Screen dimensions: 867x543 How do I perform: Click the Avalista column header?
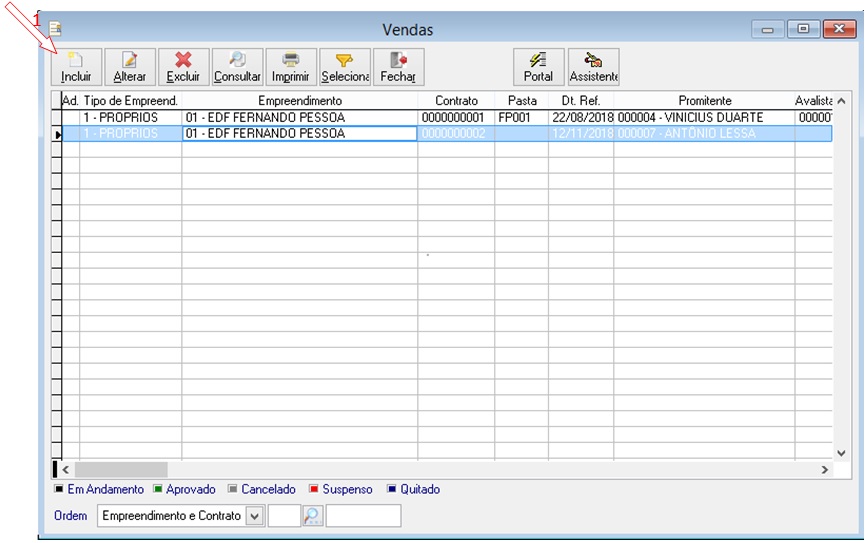pyautogui.click(x=814, y=101)
